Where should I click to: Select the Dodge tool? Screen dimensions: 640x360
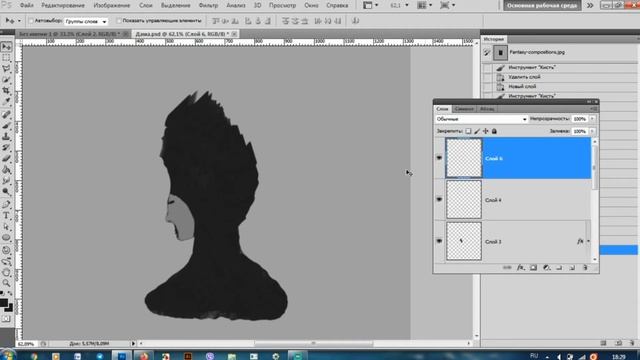point(6,191)
